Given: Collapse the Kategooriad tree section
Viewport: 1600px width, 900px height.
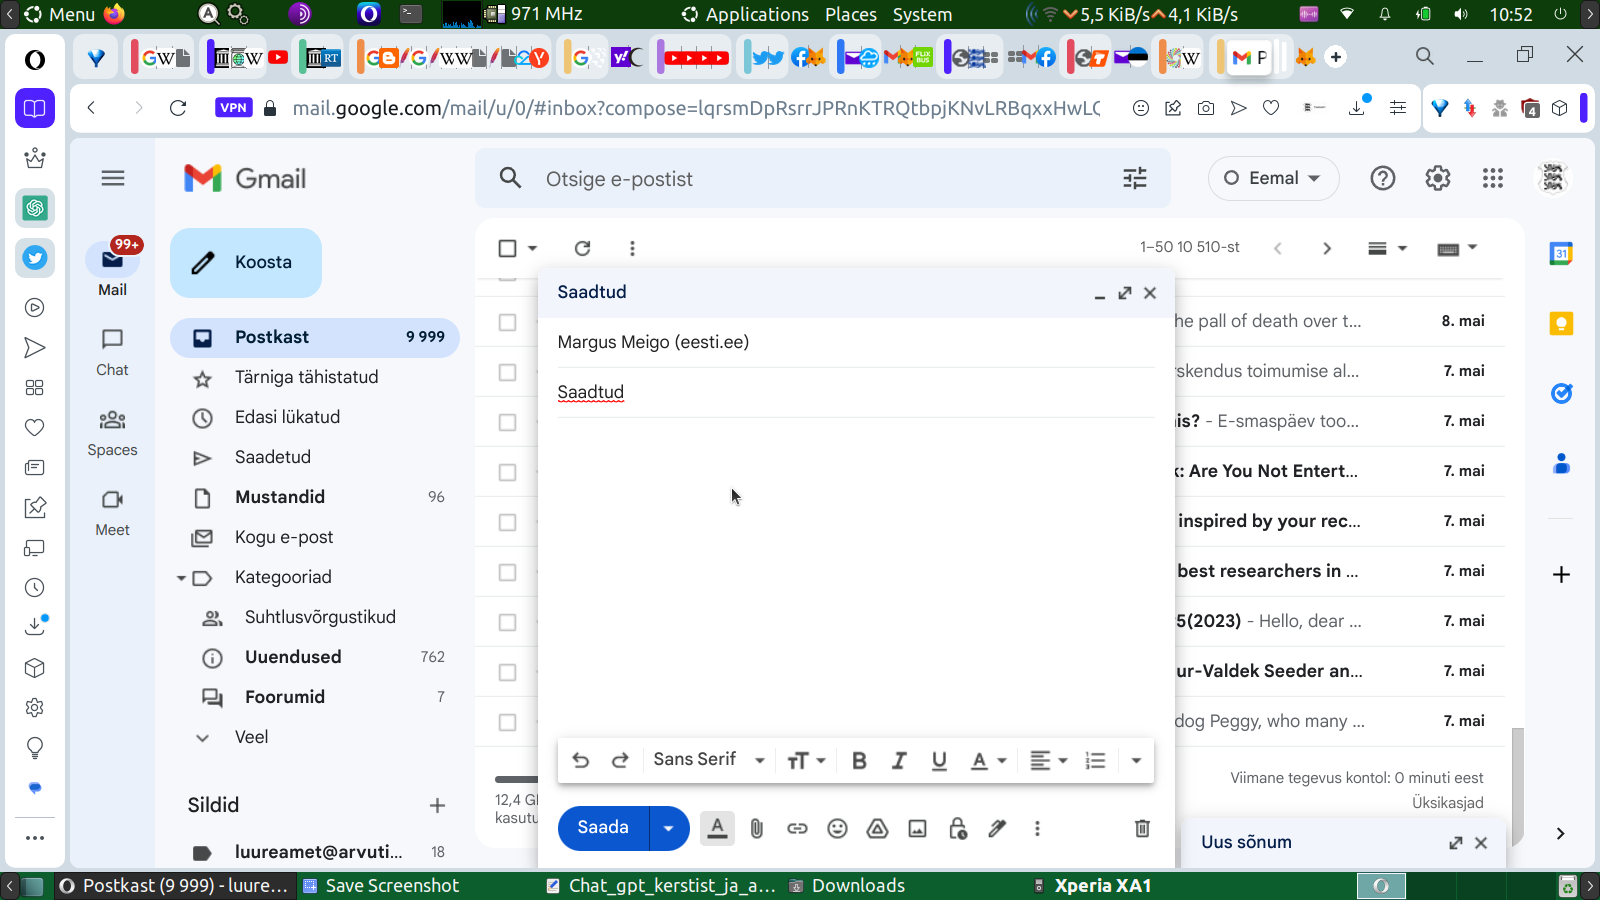Looking at the screenshot, I should [181, 578].
